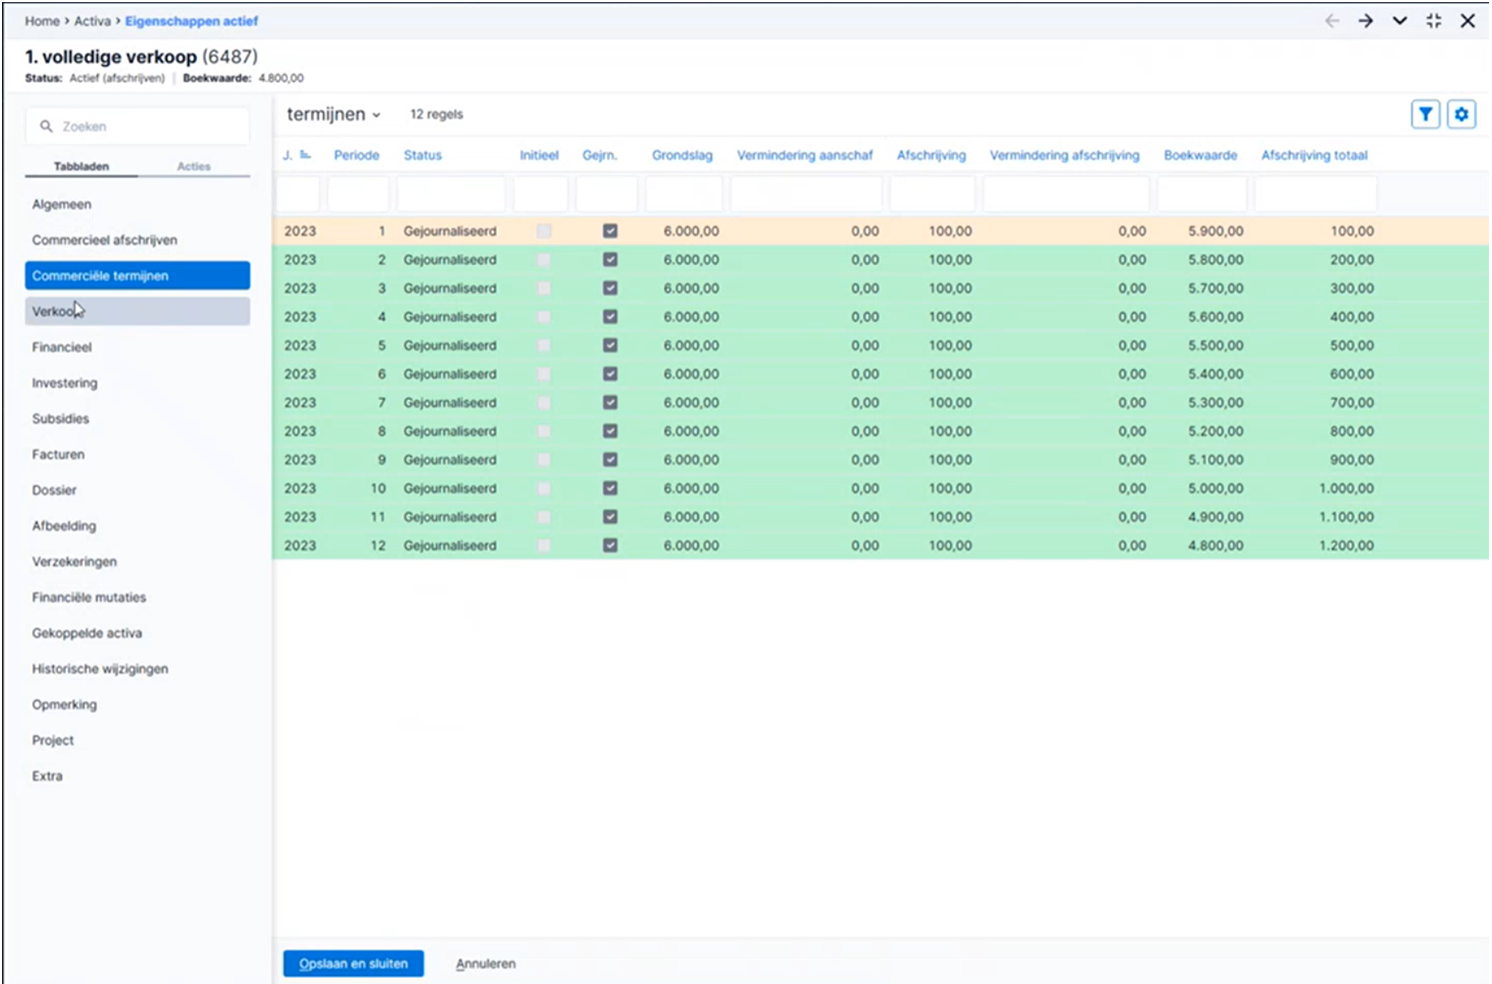Open the chevron-down menu in the top bar
This screenshot has width=1492, height=984.
point(1400,21)
